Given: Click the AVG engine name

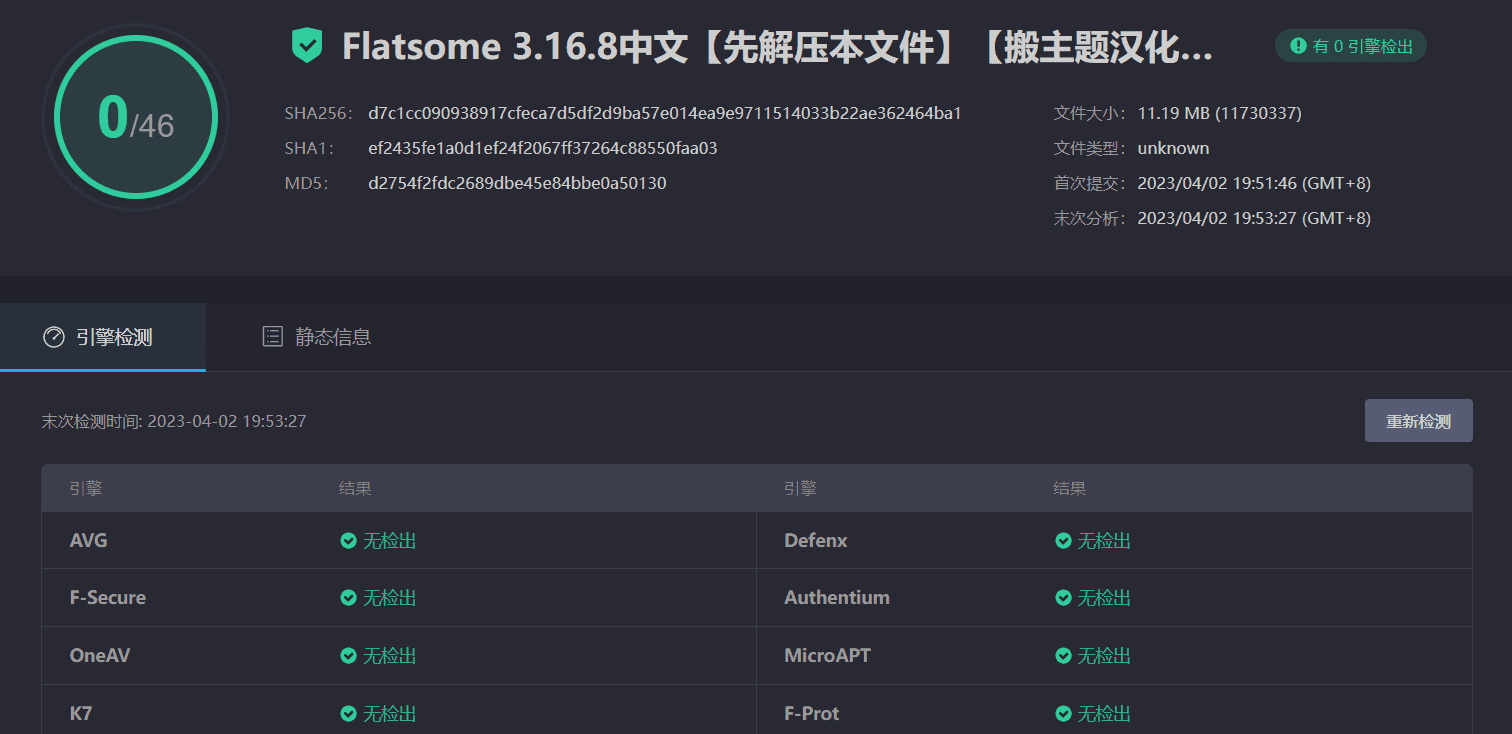Looking at the screenshot, I should coord(89,541).
